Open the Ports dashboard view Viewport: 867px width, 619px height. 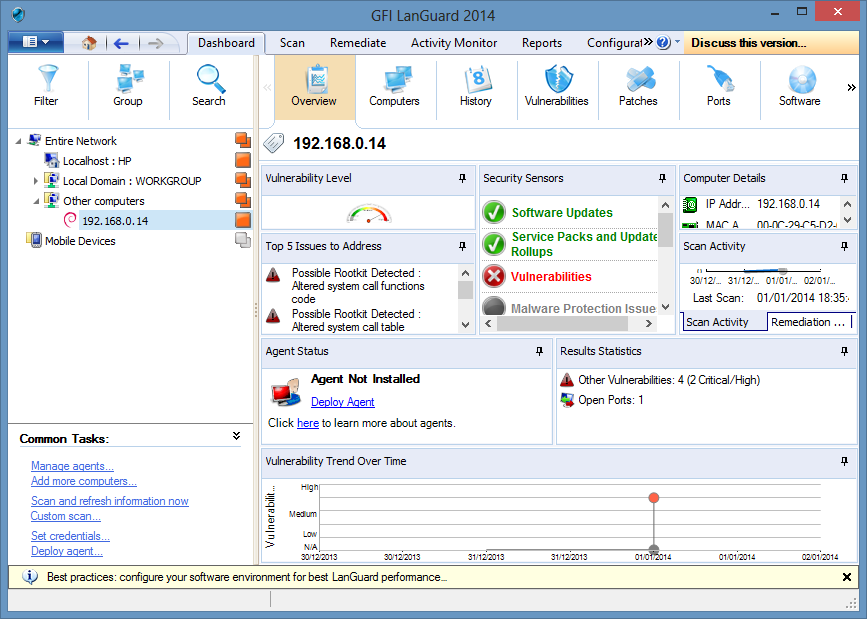[x=719, y=86]
